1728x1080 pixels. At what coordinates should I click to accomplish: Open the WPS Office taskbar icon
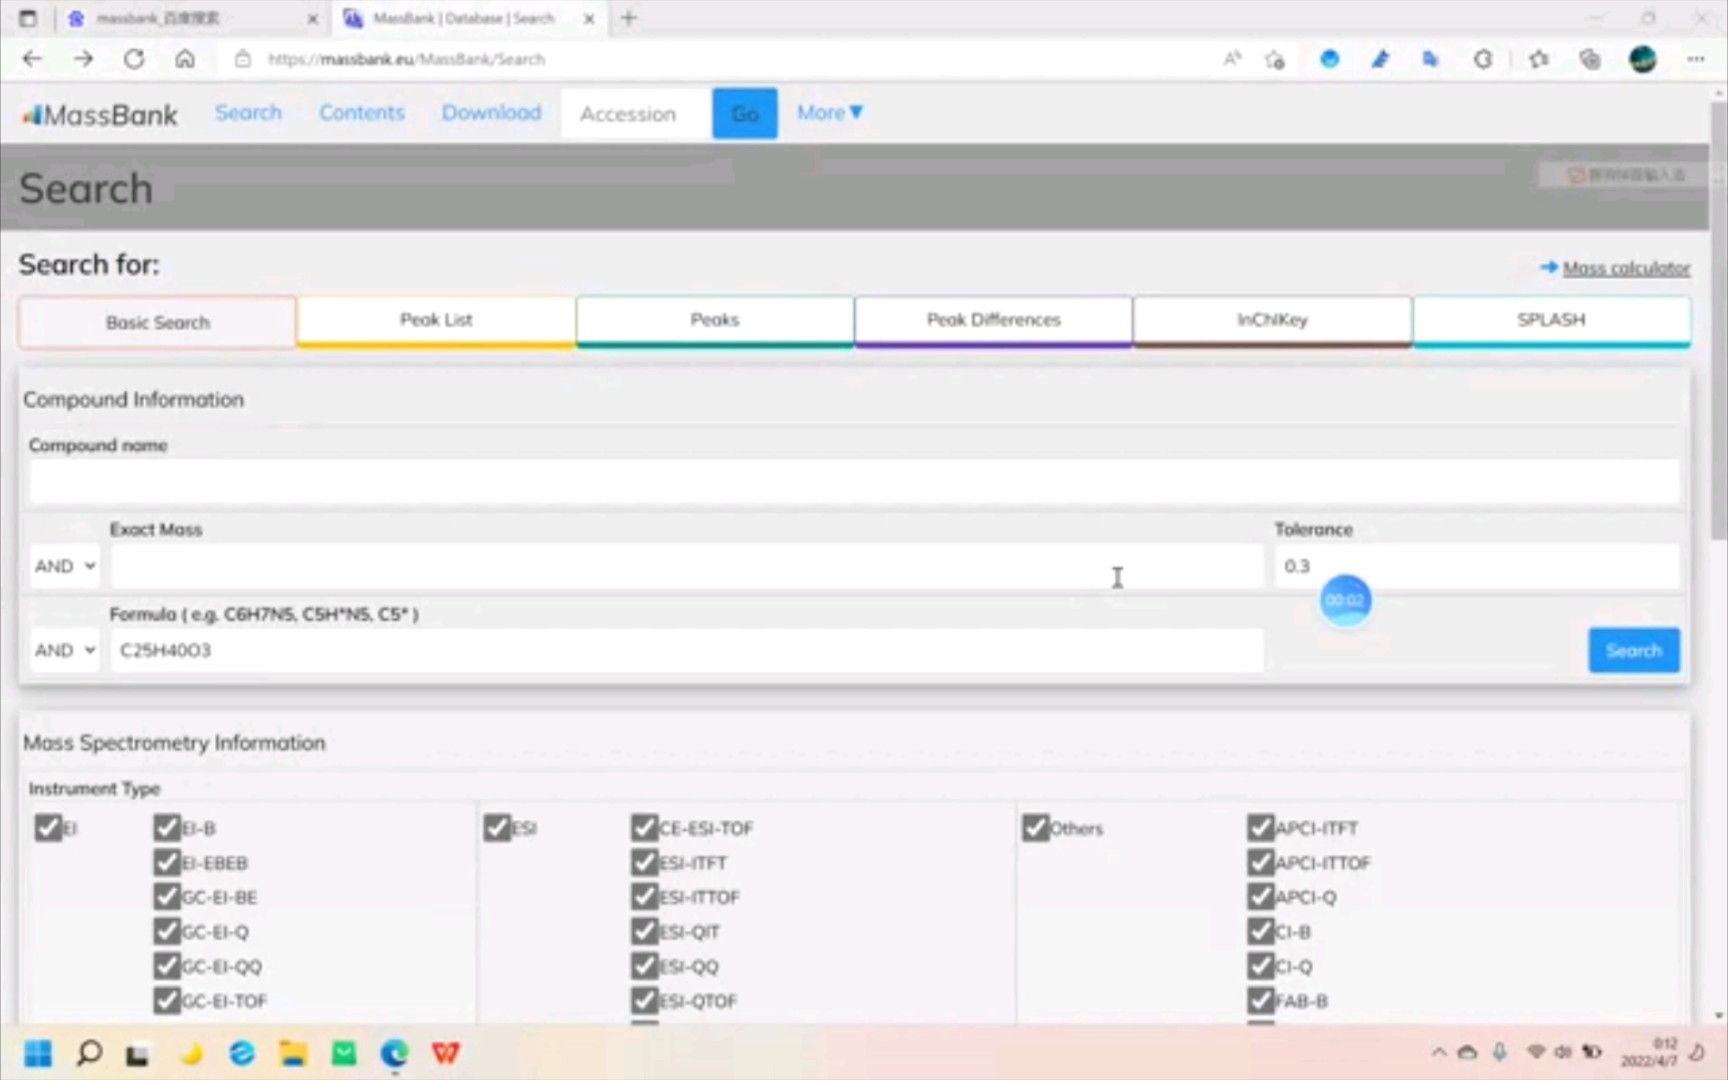pyautogui.click(x=446, y=1053)
